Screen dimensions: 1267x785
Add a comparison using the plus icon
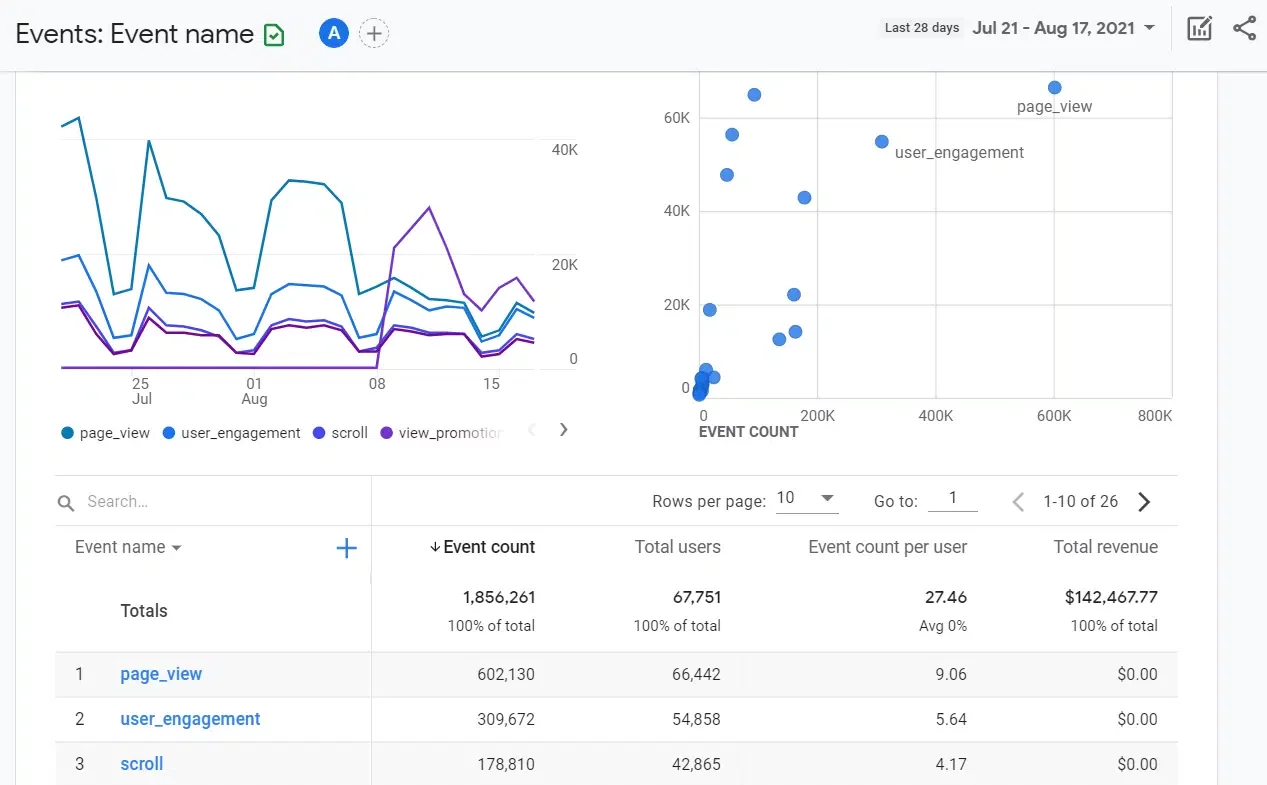point(374,32)
